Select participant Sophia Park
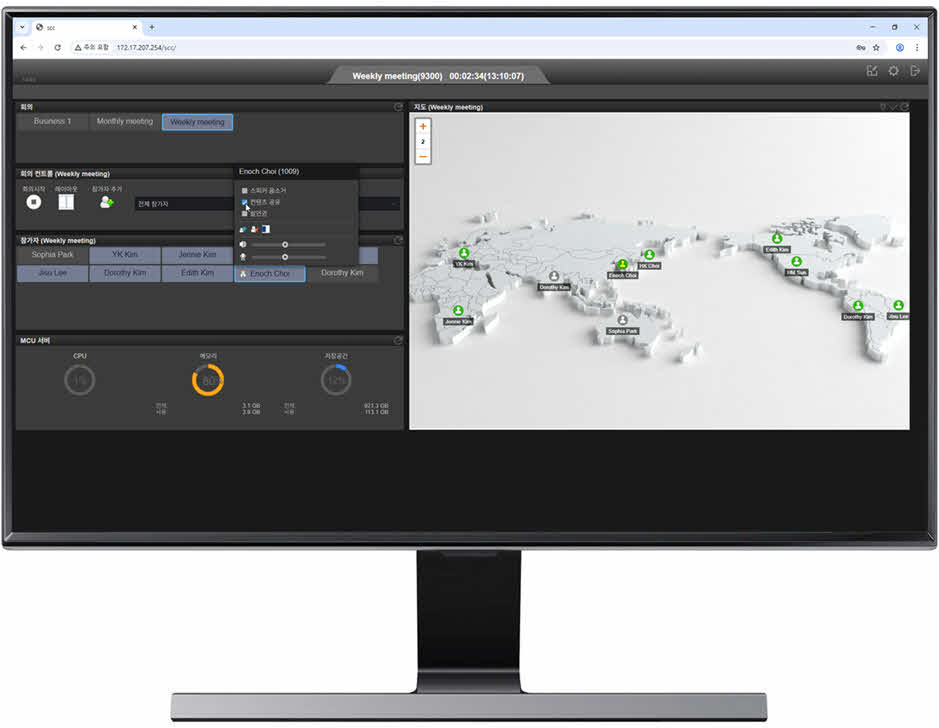This screenshot has width=939, height=728. tap(52, 255)
